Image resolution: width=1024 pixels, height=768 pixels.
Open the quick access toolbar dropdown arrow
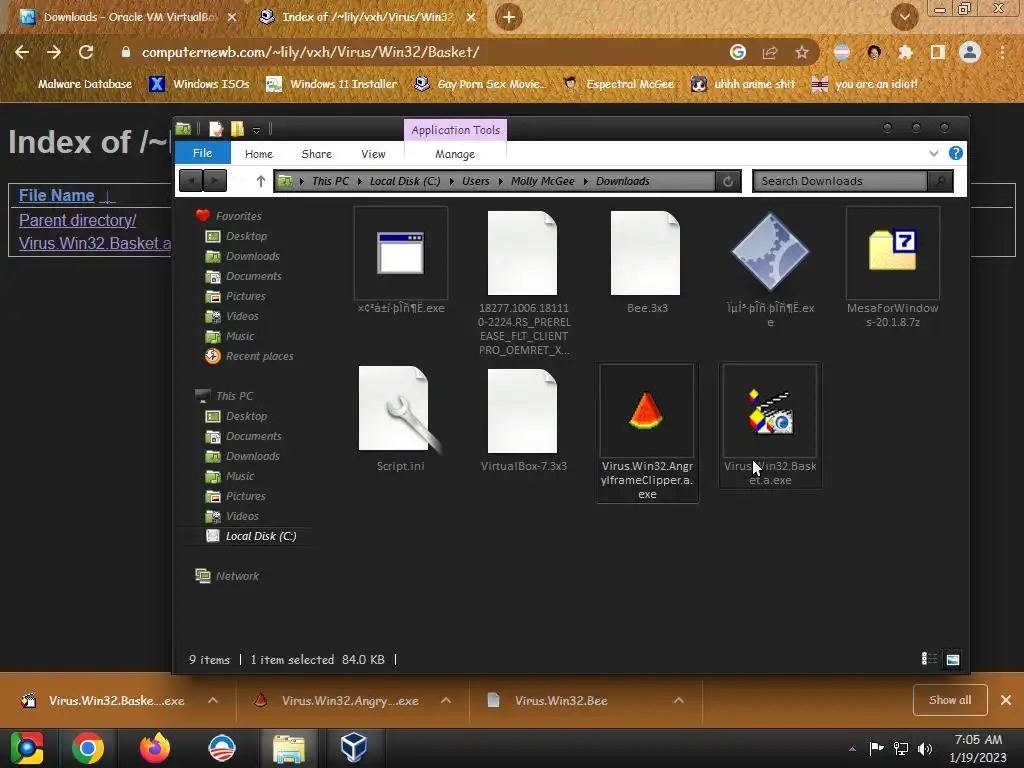coord(257,130)
